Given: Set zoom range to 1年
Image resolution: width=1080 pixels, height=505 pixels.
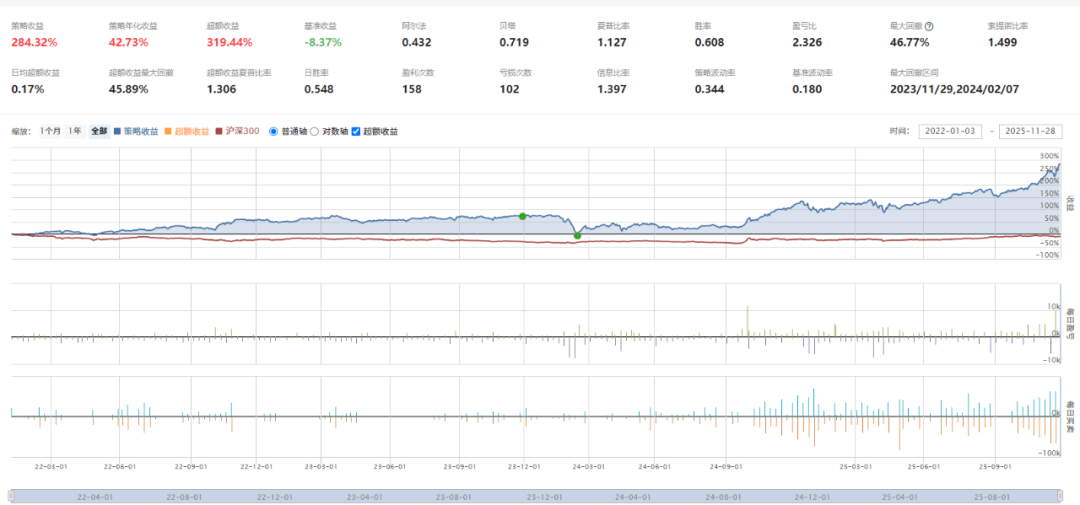Looking at the screenshot, I should [x=75, y=131].
